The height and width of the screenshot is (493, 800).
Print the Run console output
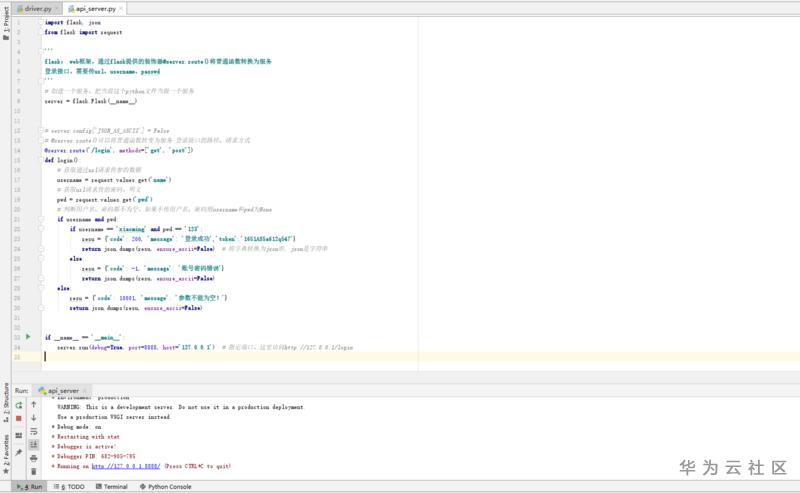pyautogui.click(x=34, y=458)
